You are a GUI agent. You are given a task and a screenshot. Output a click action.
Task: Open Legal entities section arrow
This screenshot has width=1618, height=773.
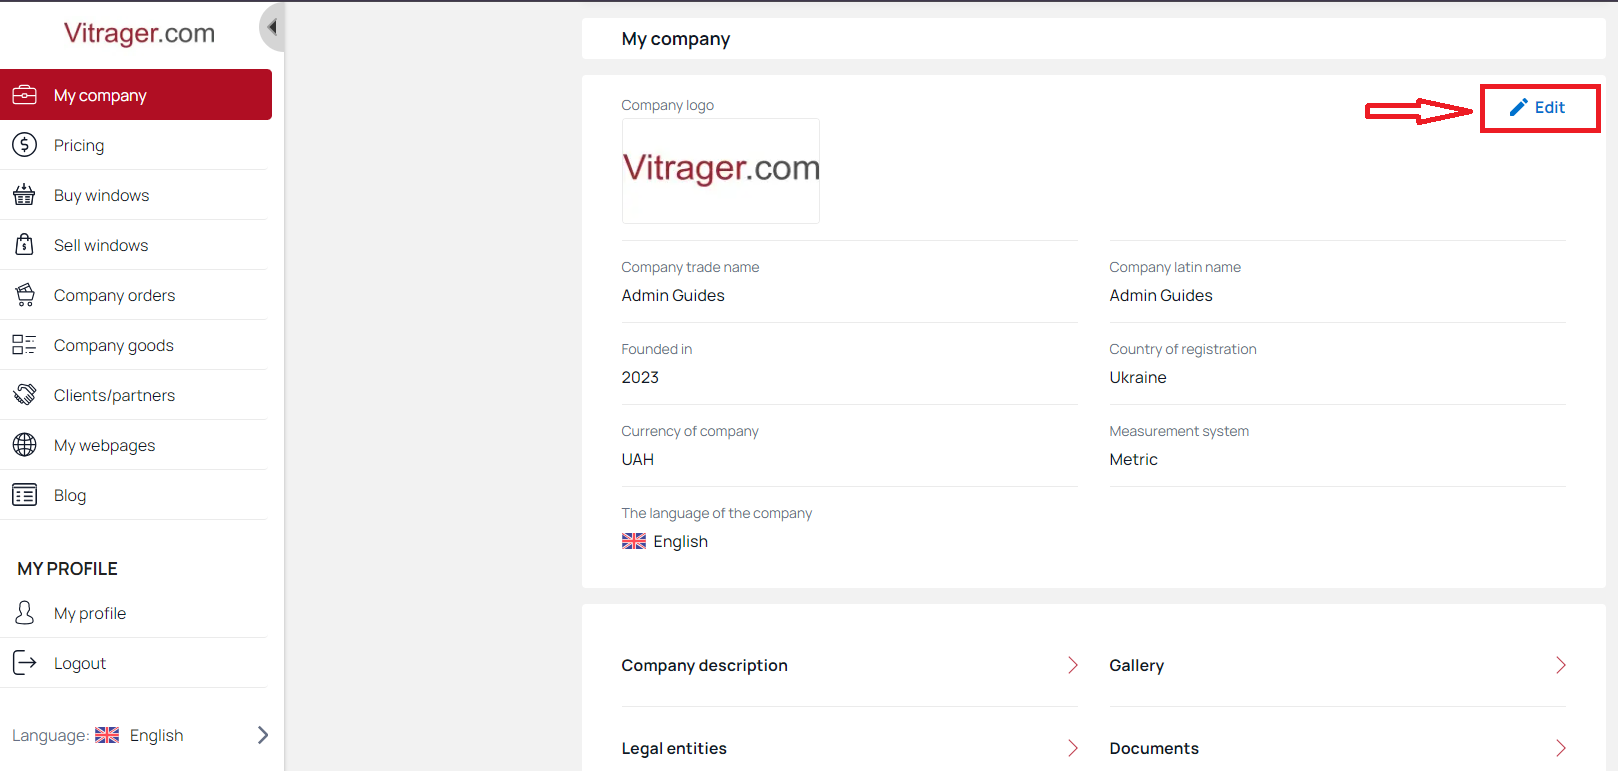pyautogui.click(x=1072, y=748)
